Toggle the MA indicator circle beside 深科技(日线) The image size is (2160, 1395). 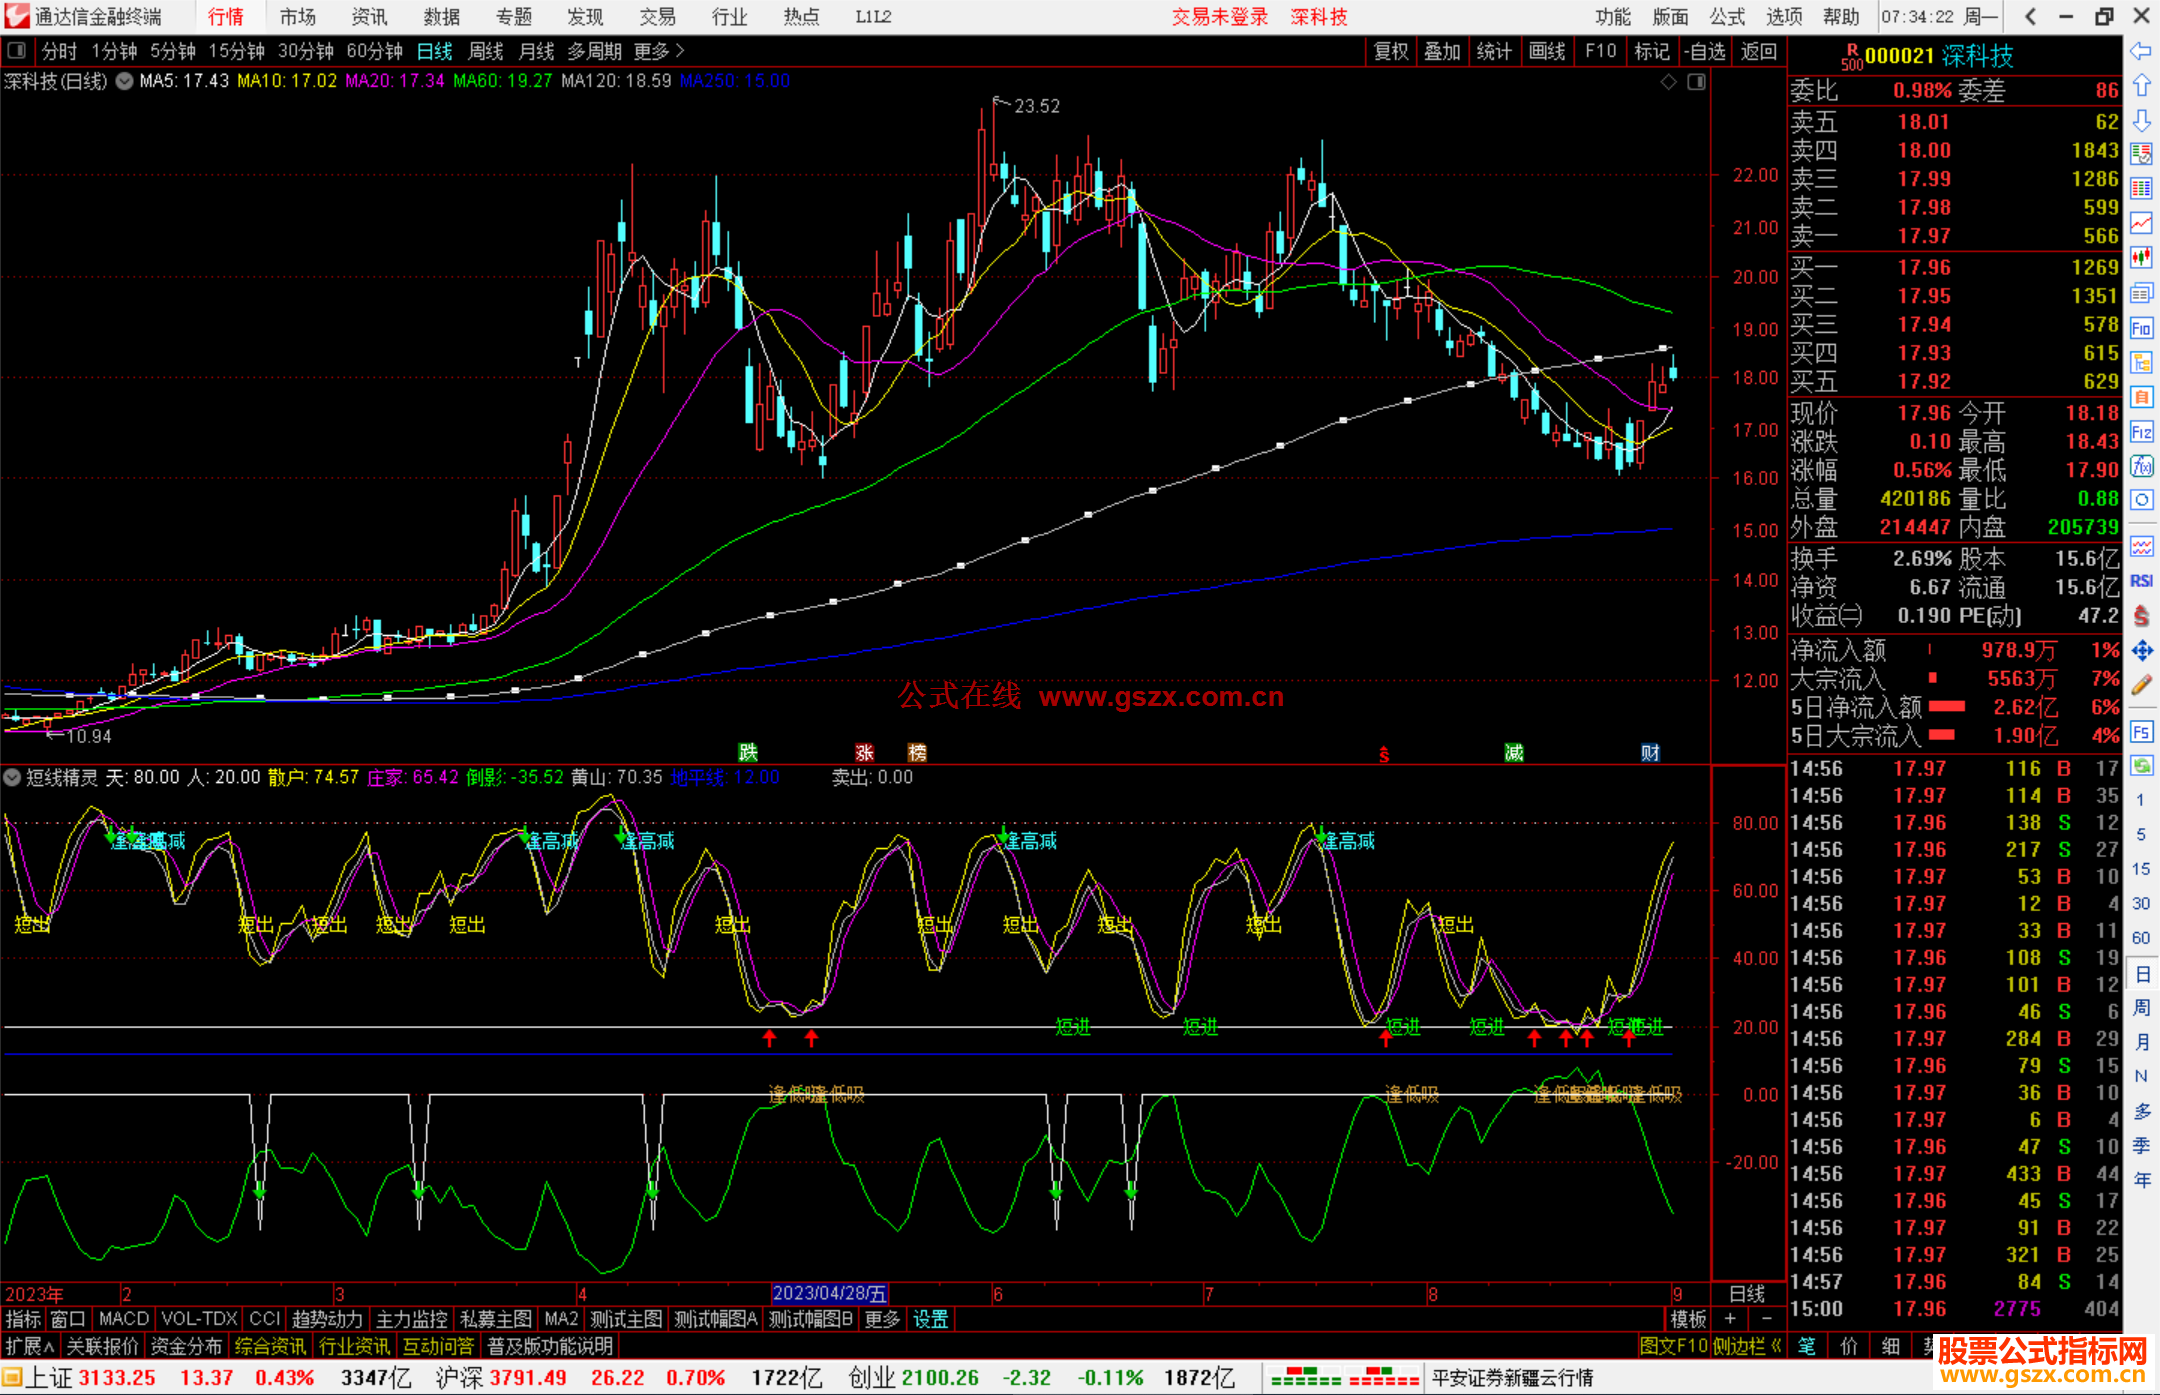(x=124, y=82)
